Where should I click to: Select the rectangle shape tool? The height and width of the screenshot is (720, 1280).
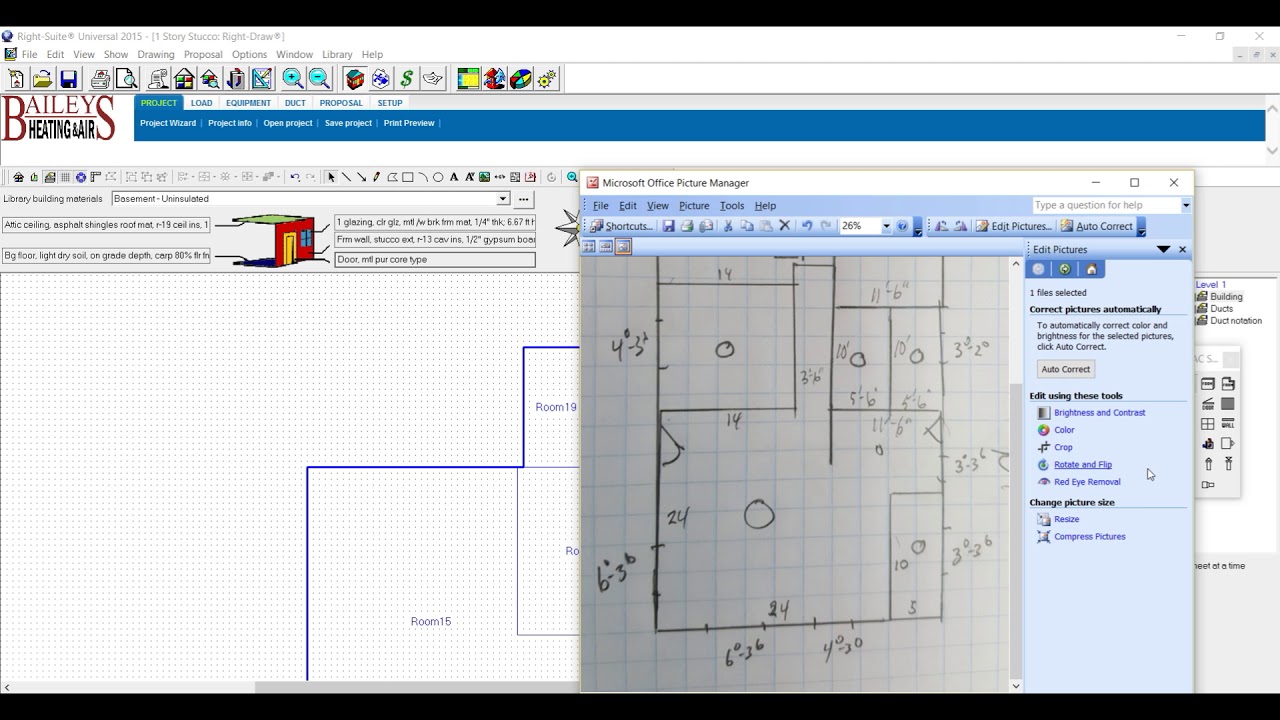coord(407,177)
